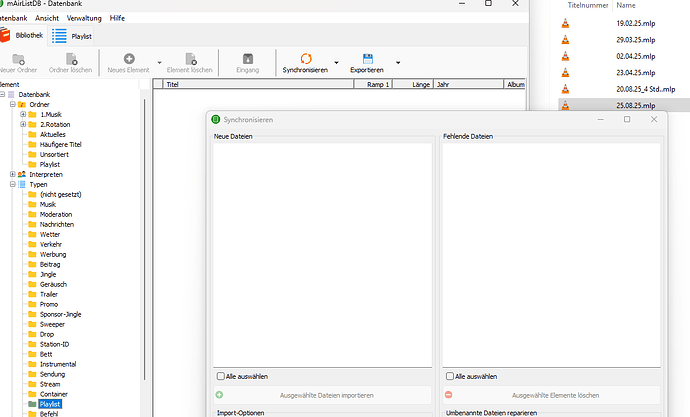Screen dimensions: 690x417
Task: Open the Neues Element dropdown arrow
Action: (159, 63)
